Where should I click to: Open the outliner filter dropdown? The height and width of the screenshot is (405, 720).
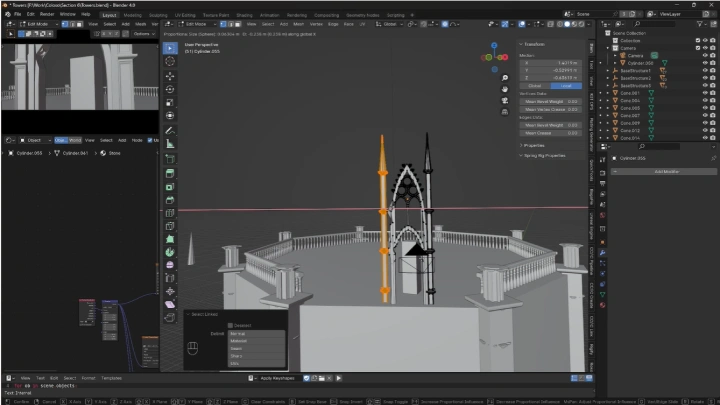pyautogui.click(x=702, y=24)
